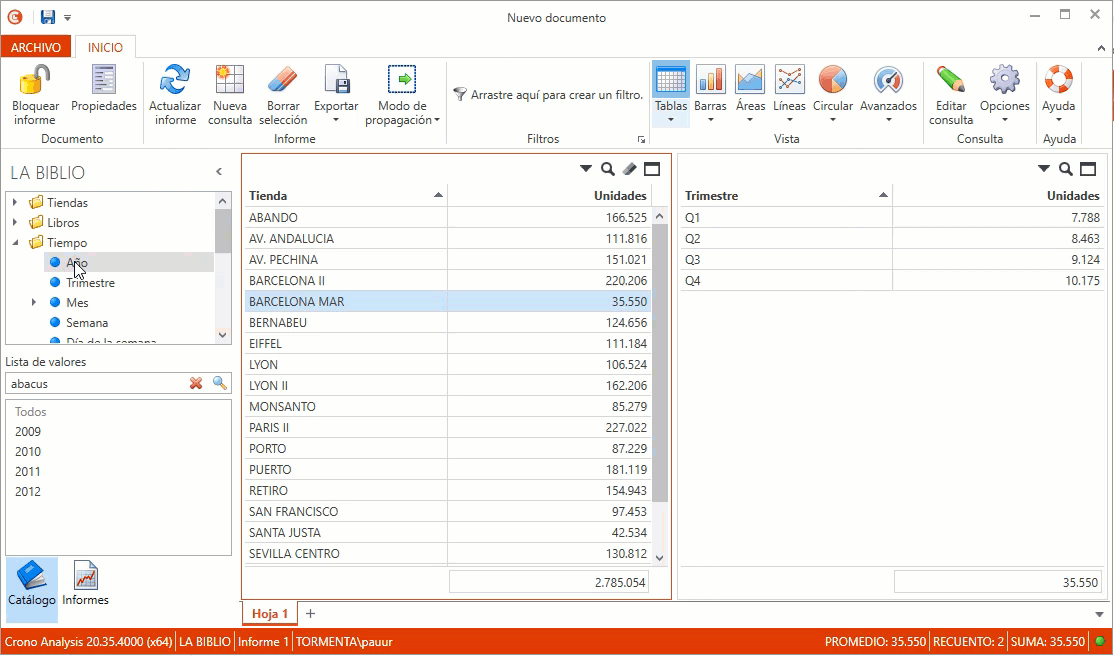The height and width of the screenshot is (656, 1114).
Task: Switch to the Informes panel
Action: click(85, 584)
